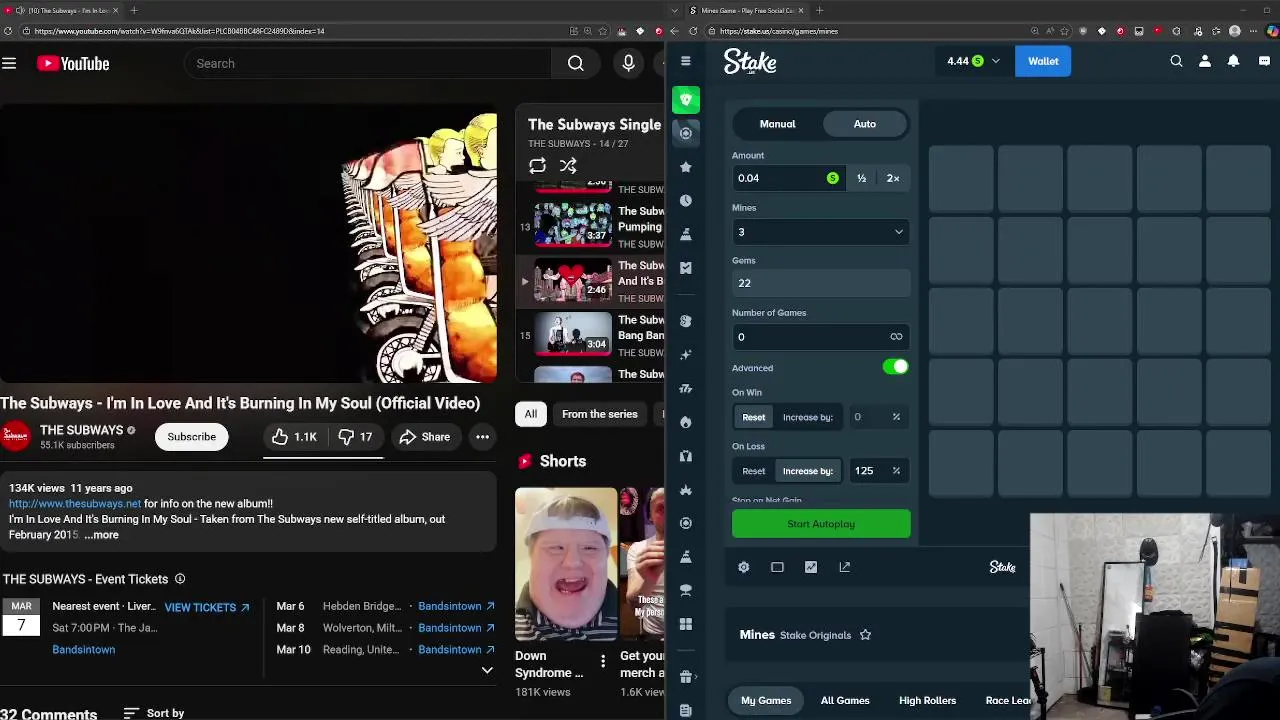The width and height of the screenshot is (1280, 720).
Task: Open Favourites star in Stake sidebar
Action: (686, 167)
